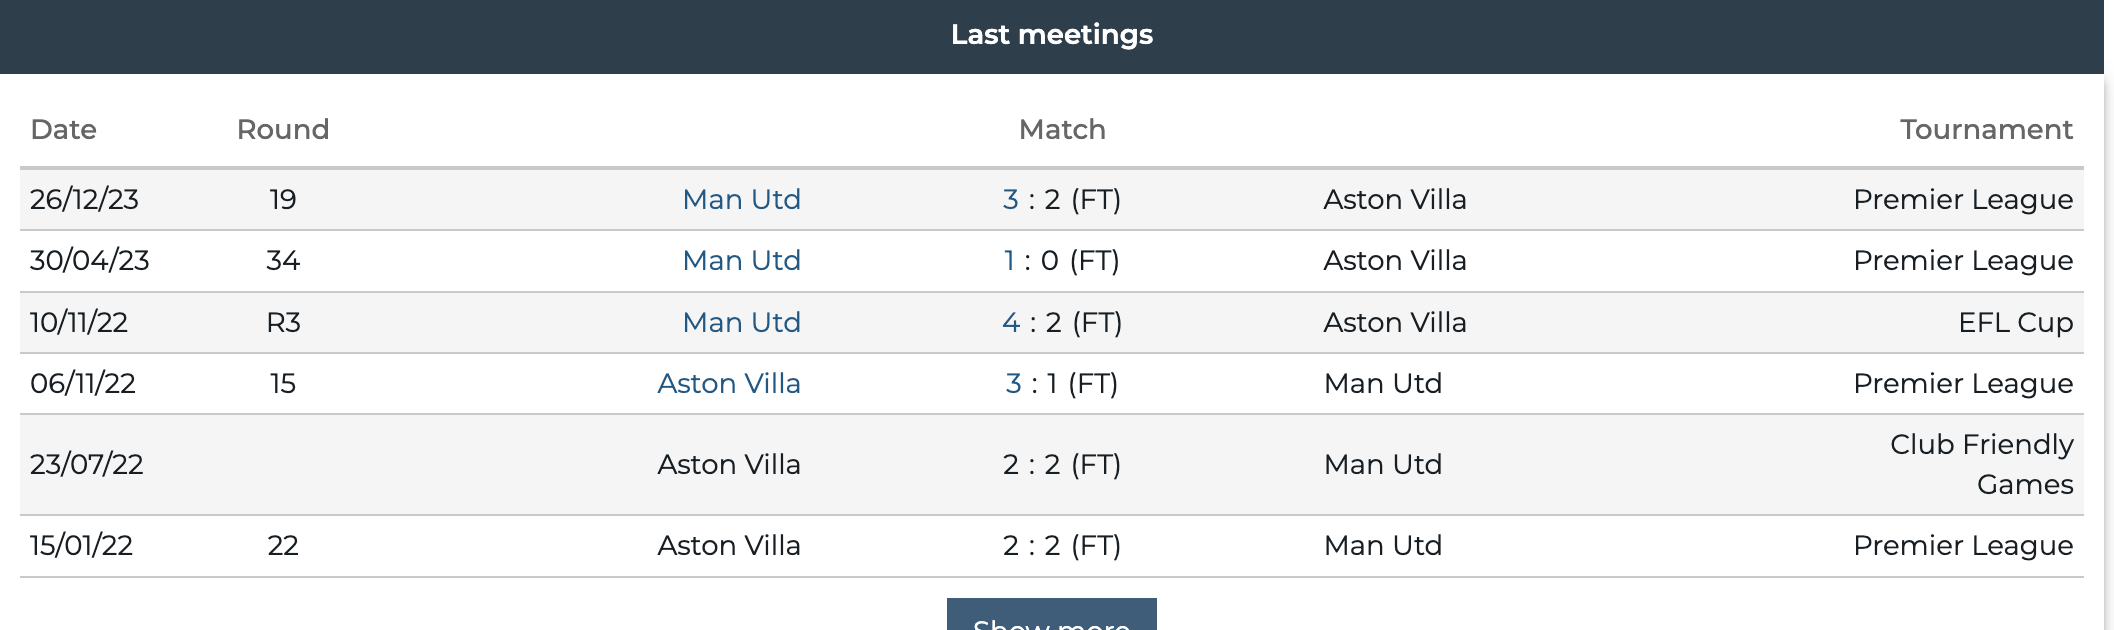Open the 1 : 0 (FT) score
Screen dimensions: 2114x630
(1061, 260)
